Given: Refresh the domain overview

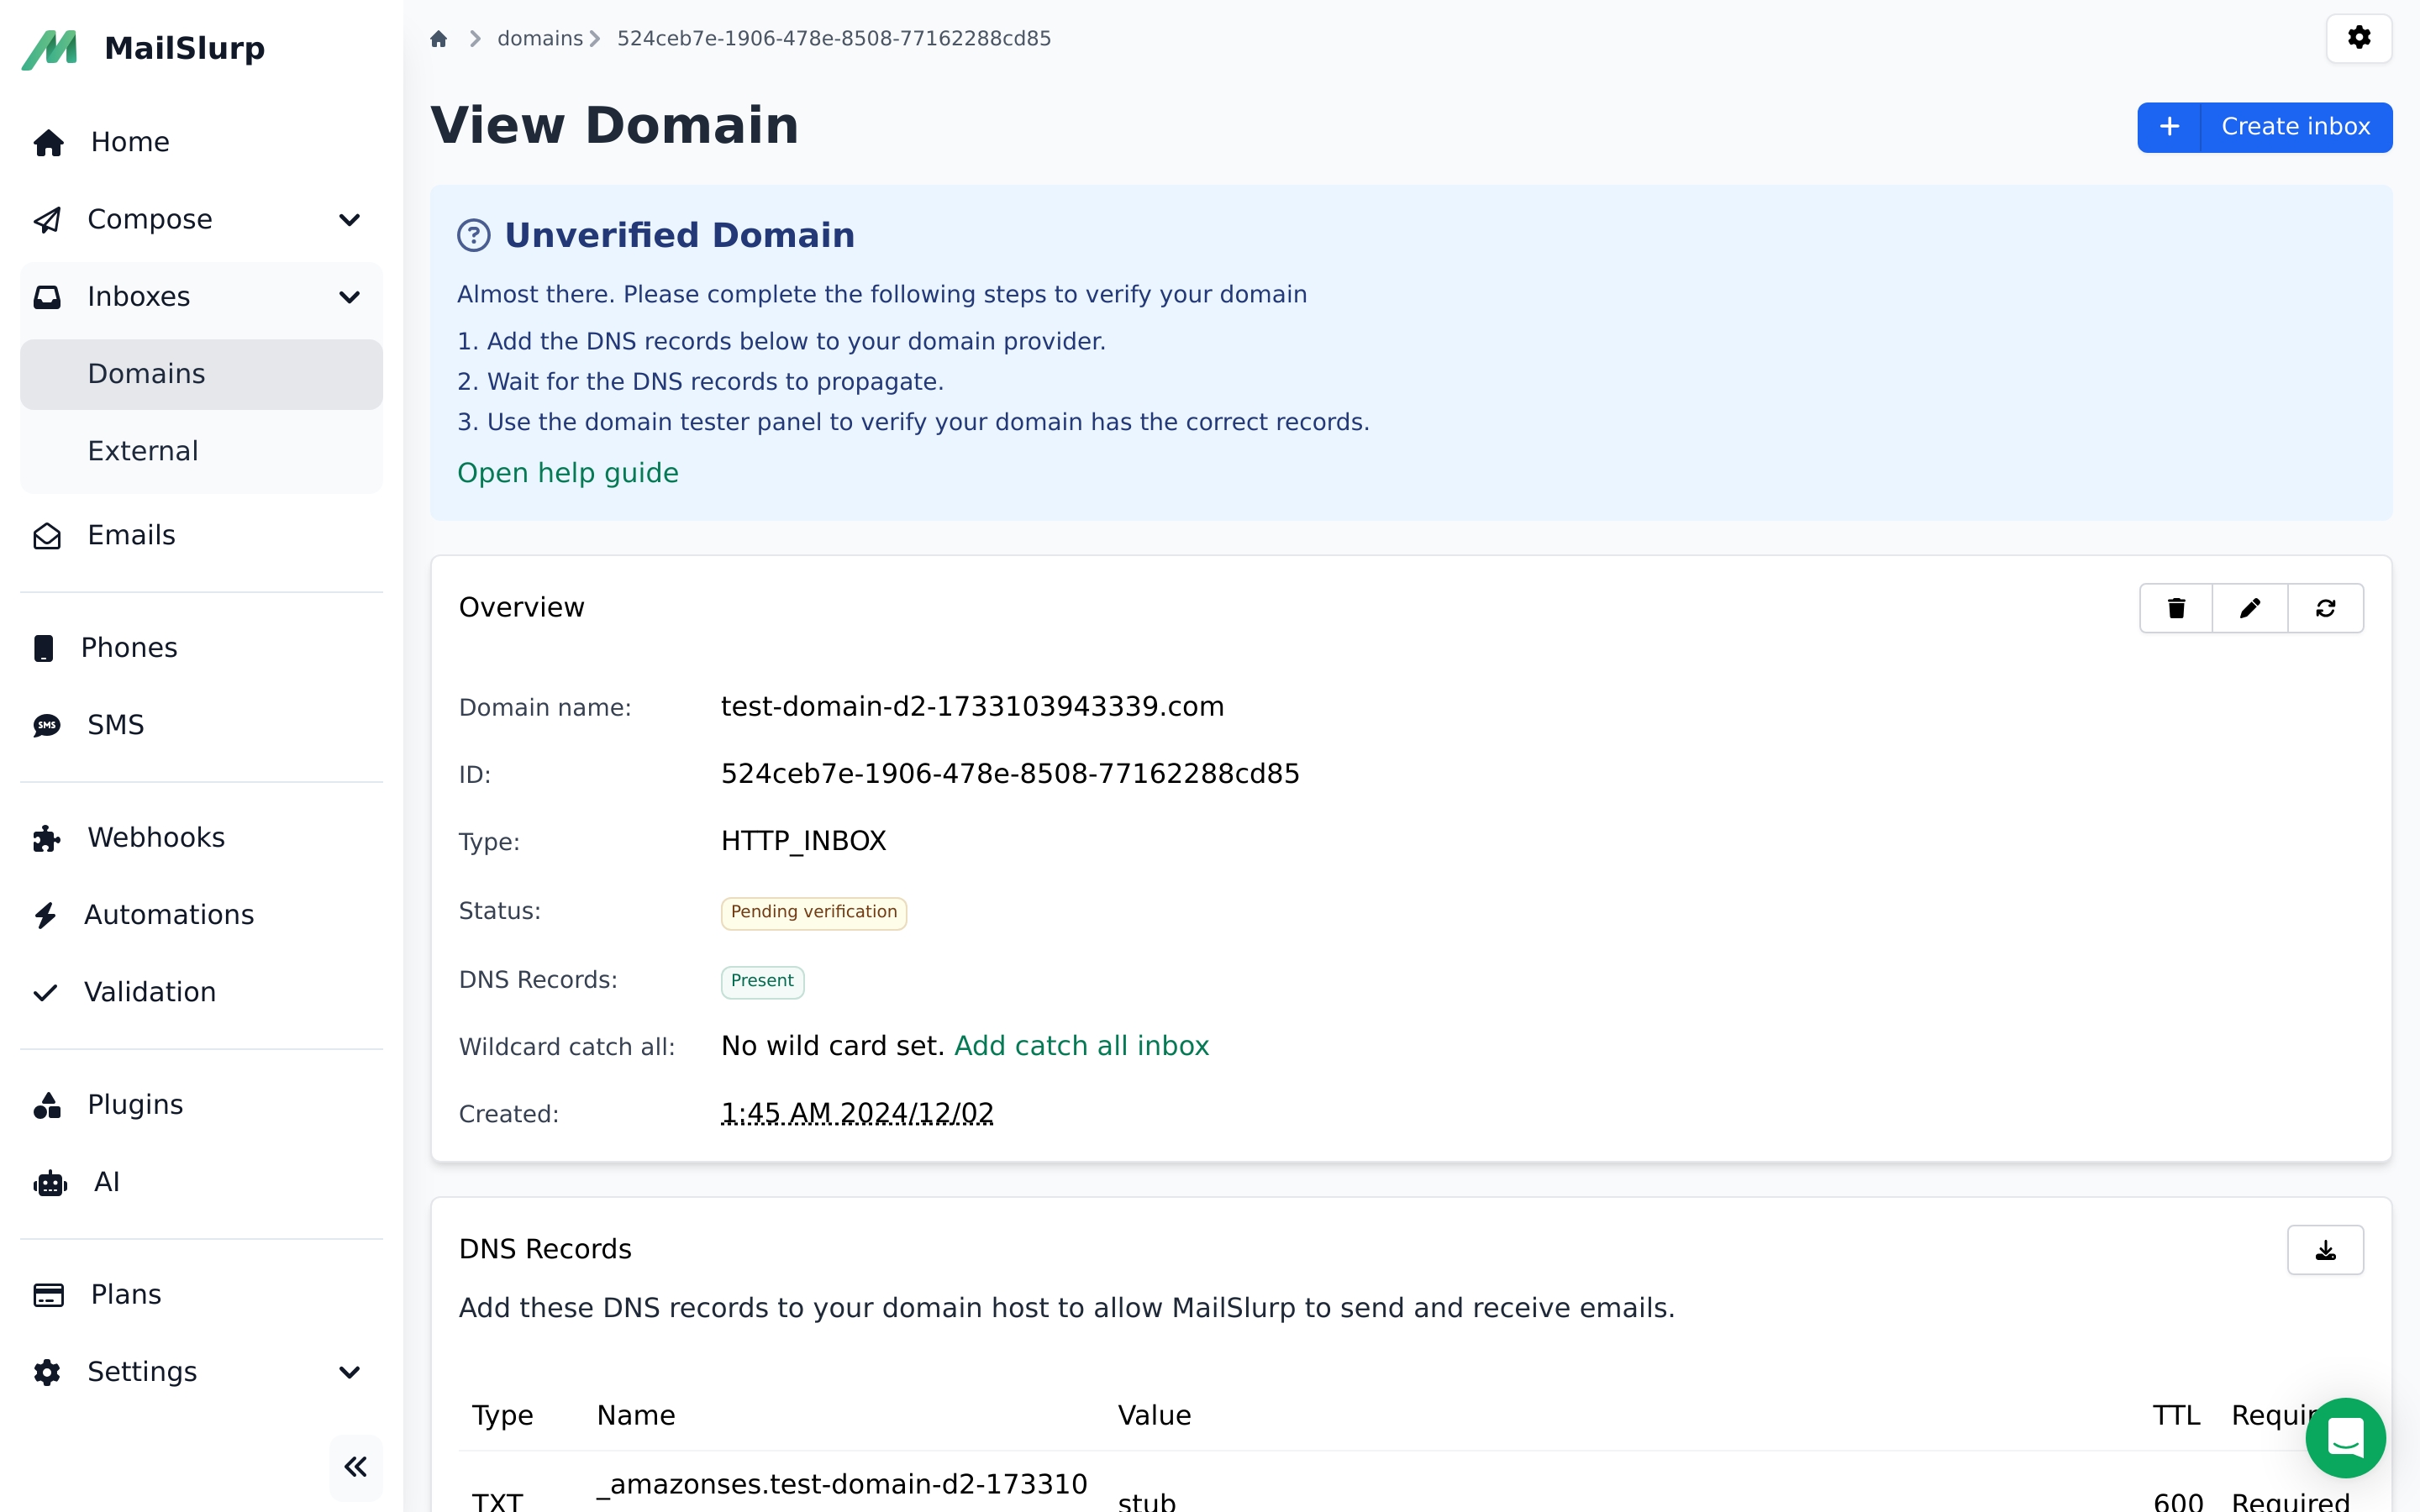Looking at the screenshot, I should click(2326, 608).
